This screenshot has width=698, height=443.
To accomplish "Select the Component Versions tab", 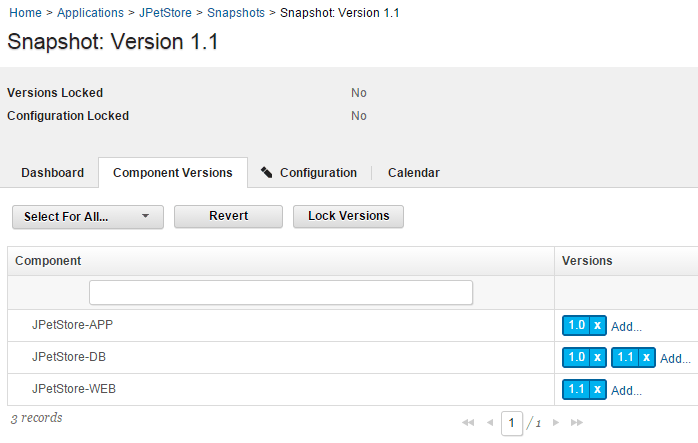I will click(173, 173).
